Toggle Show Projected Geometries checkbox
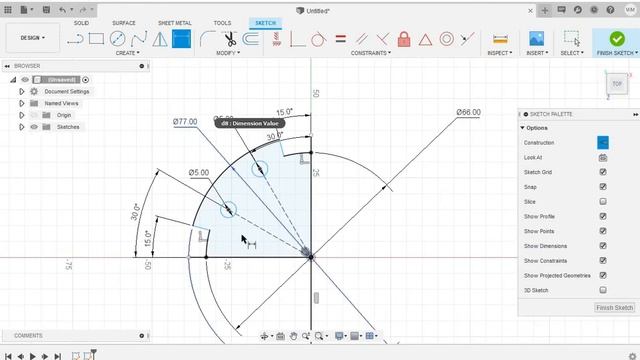The height and width of the screenshot is (360, 640). (603, 276)
